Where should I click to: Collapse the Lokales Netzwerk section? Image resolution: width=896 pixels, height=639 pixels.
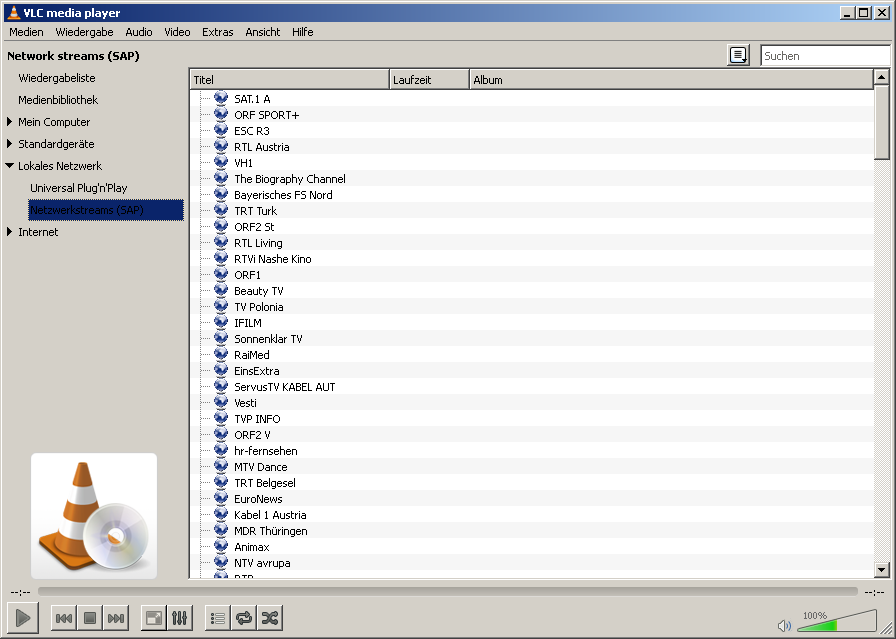(10, 166)
